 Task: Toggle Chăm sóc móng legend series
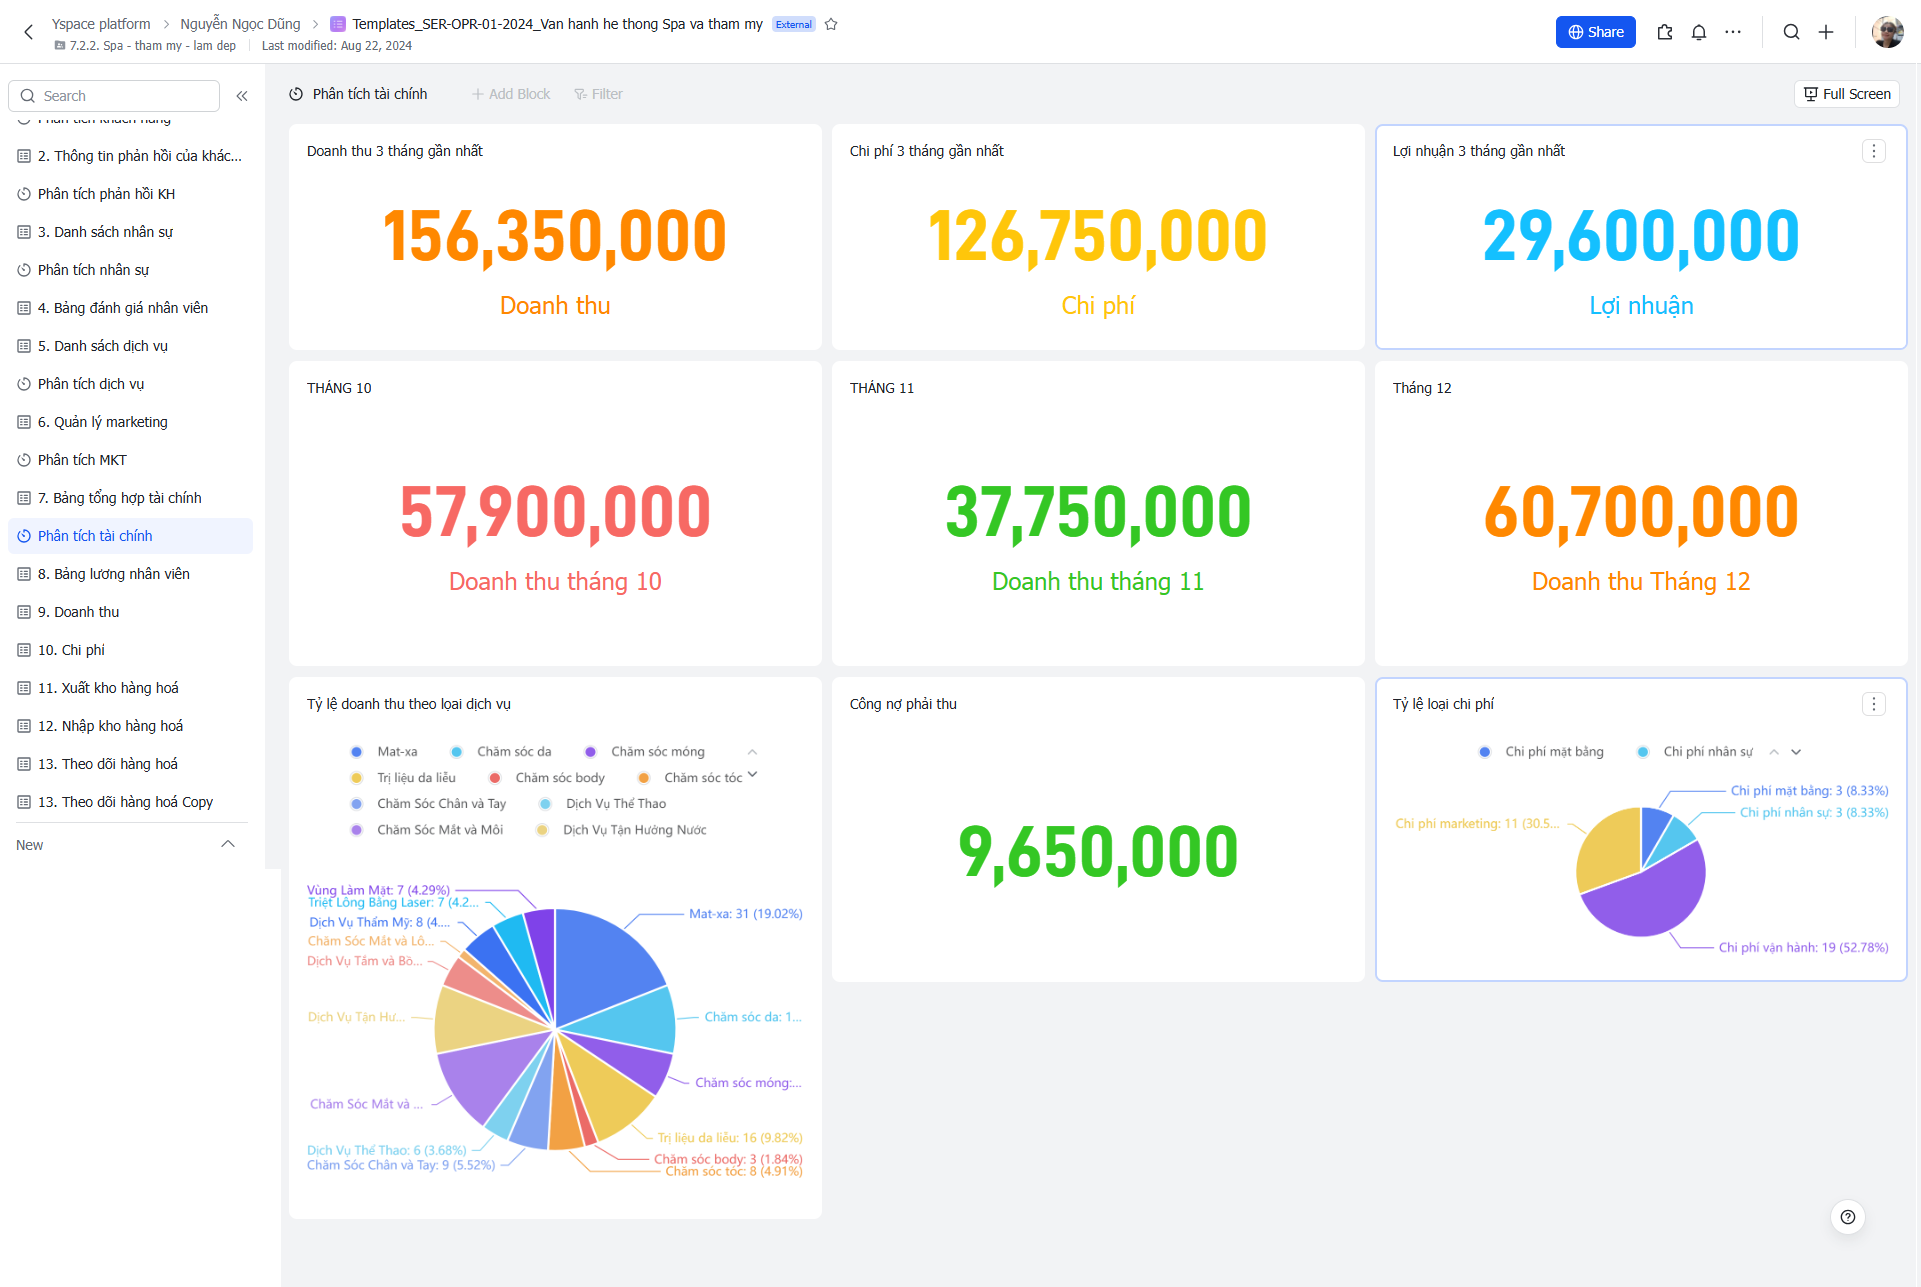coord(645,752)
